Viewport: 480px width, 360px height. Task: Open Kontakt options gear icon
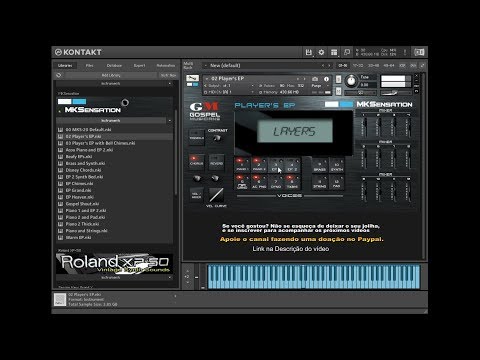pos(321,52)
